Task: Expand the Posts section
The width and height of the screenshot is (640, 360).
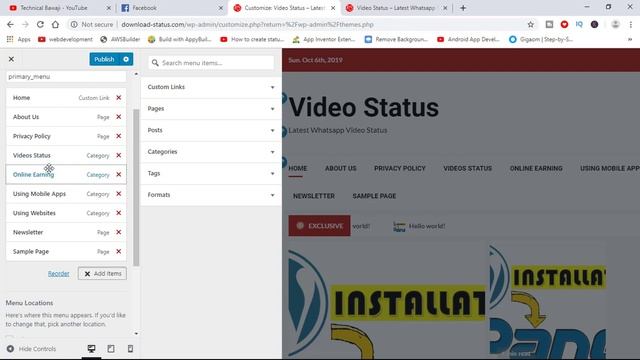Action: [211, 130]
